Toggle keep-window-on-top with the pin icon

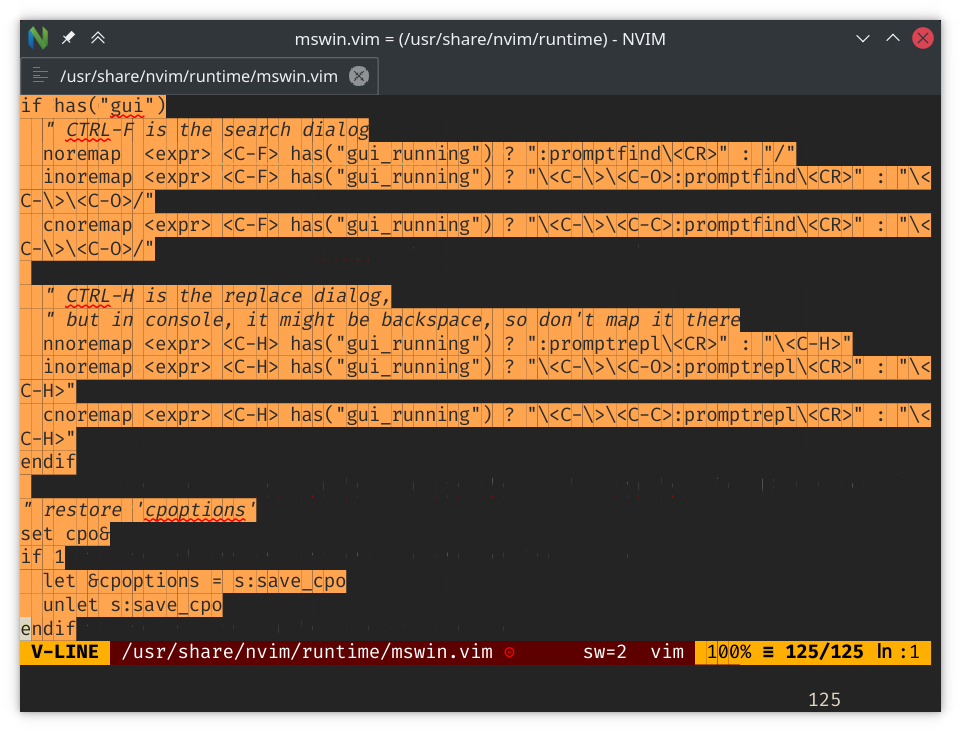(68, 38)
